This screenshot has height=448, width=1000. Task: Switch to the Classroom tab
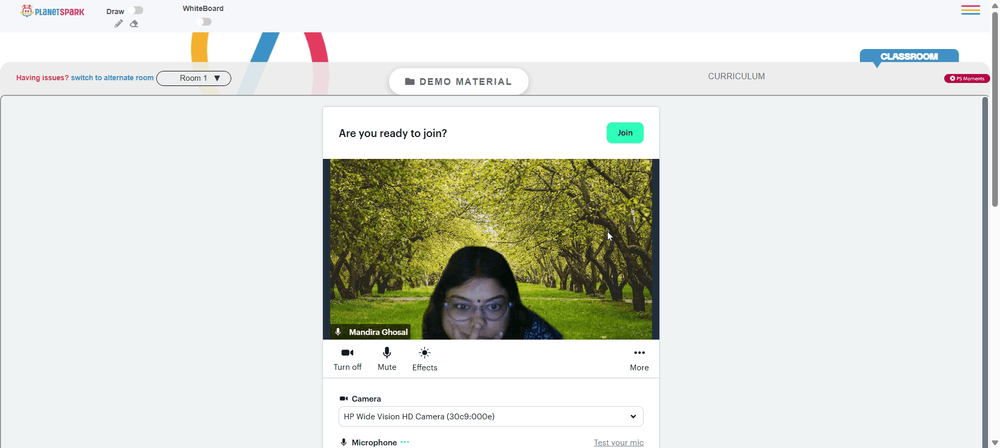click(909, 56)
